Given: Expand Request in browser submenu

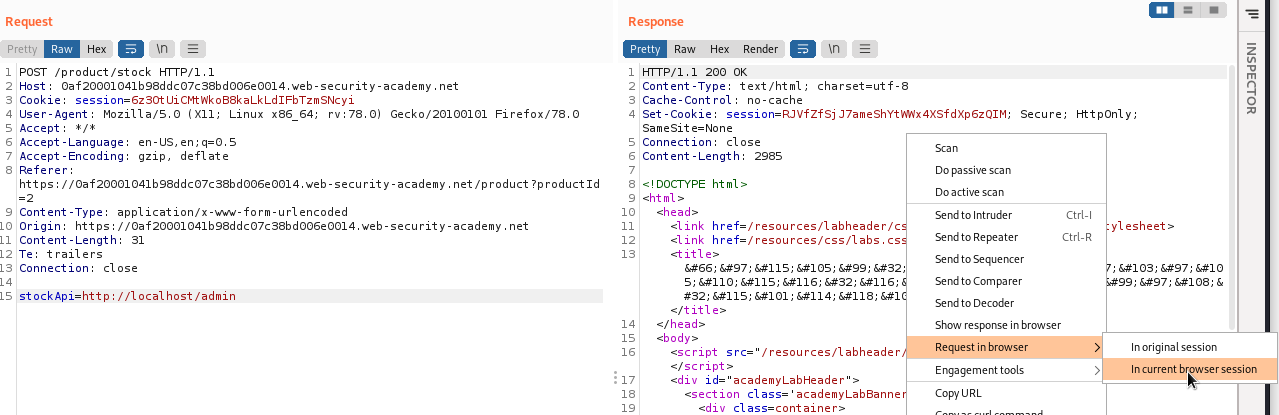Looking at the screenshot, I should [1006, 347].
